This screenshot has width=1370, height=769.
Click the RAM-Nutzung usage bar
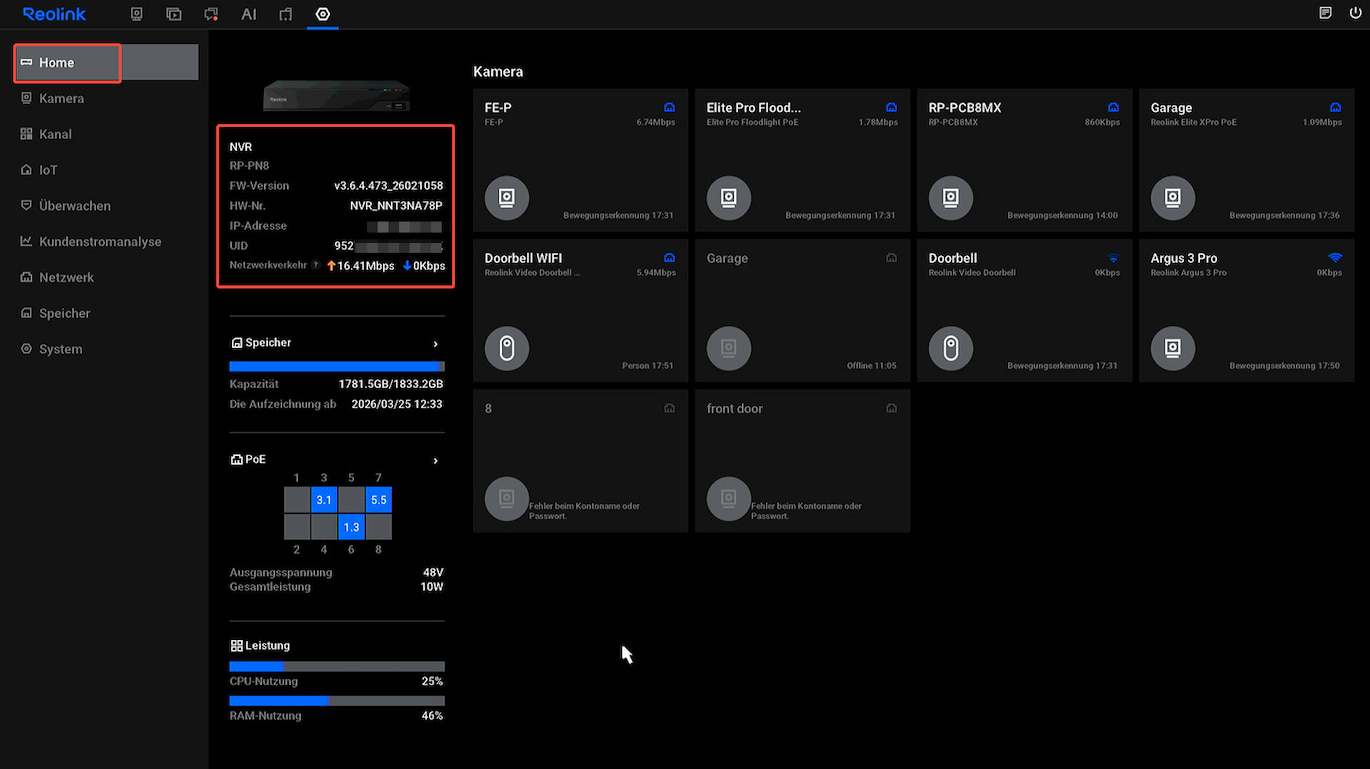click(337, 701)
